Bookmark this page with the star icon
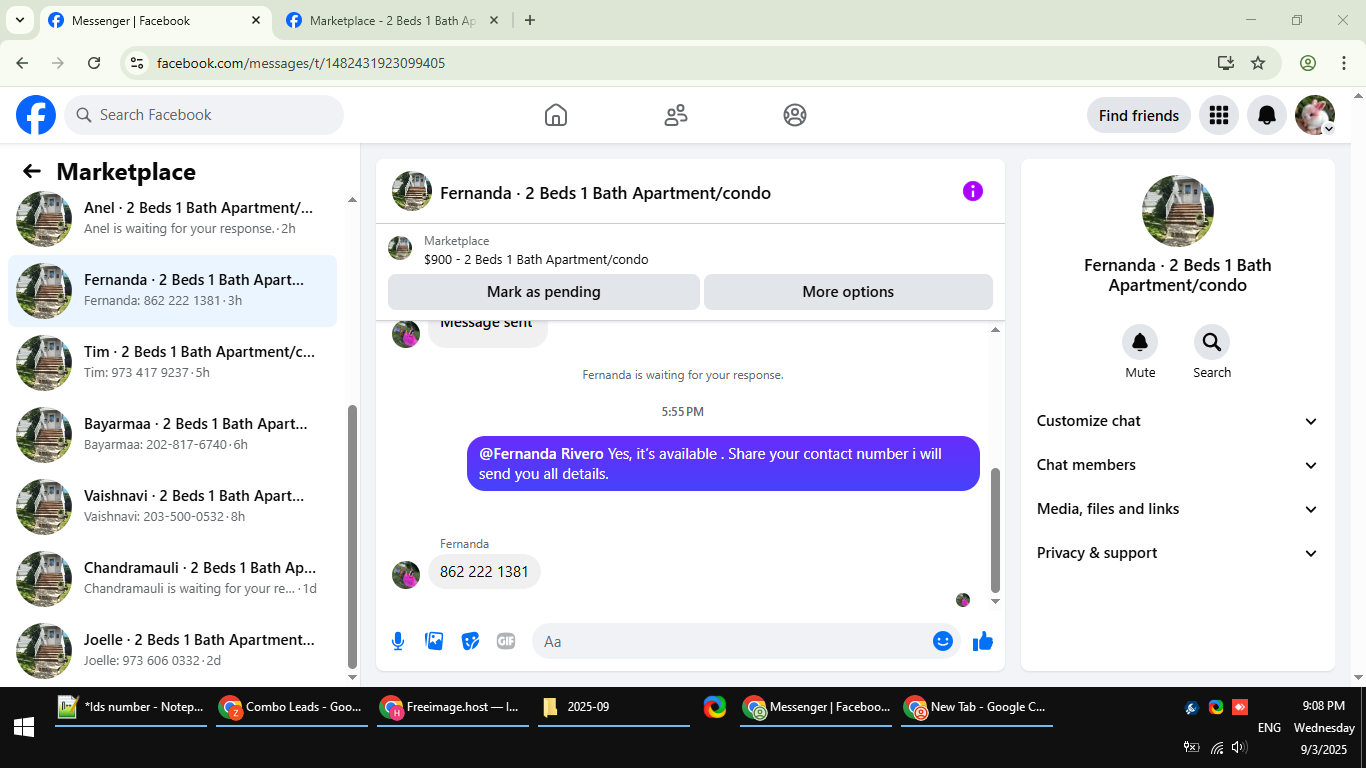1366x768 pixels. pyautogui.click(x=1258, y=63)
